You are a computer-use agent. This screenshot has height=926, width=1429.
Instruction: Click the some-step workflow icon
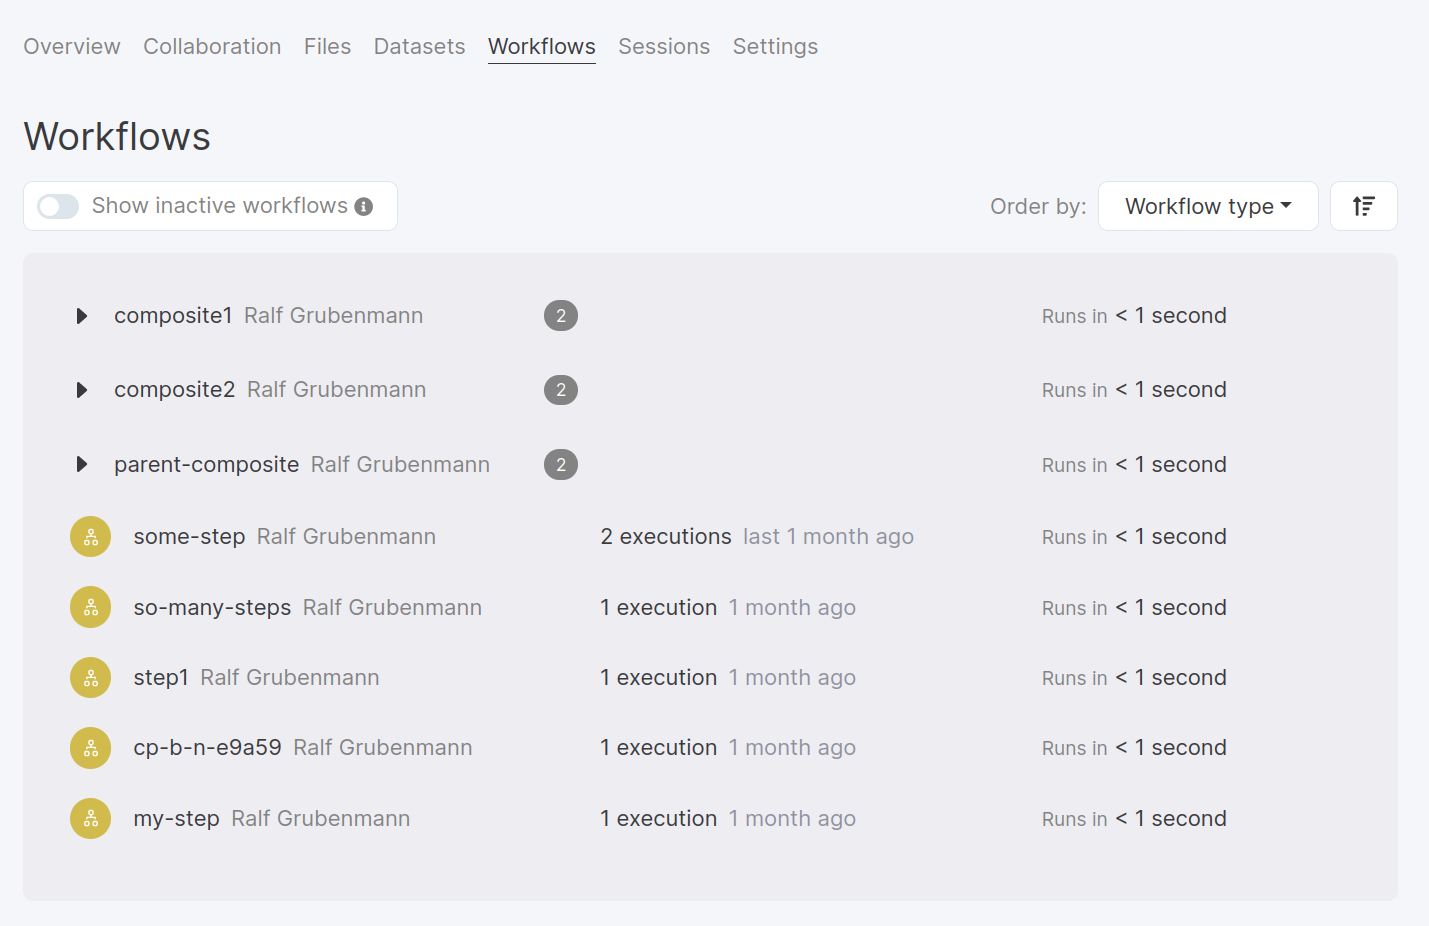click(x=90, y=537)
